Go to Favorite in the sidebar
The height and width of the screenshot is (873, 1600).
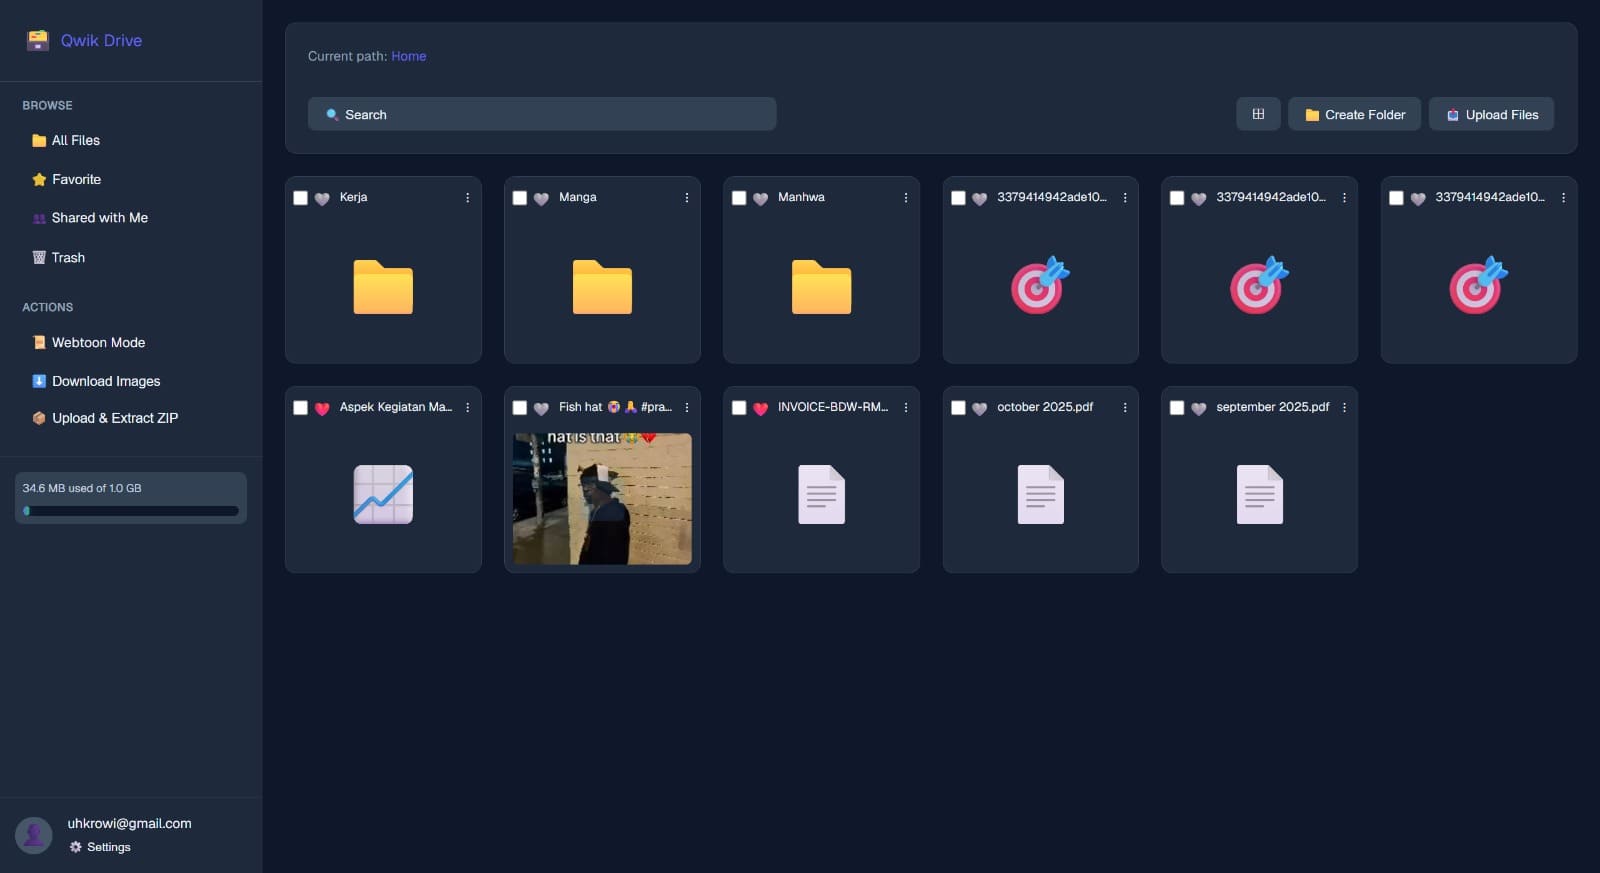[76, 179]
